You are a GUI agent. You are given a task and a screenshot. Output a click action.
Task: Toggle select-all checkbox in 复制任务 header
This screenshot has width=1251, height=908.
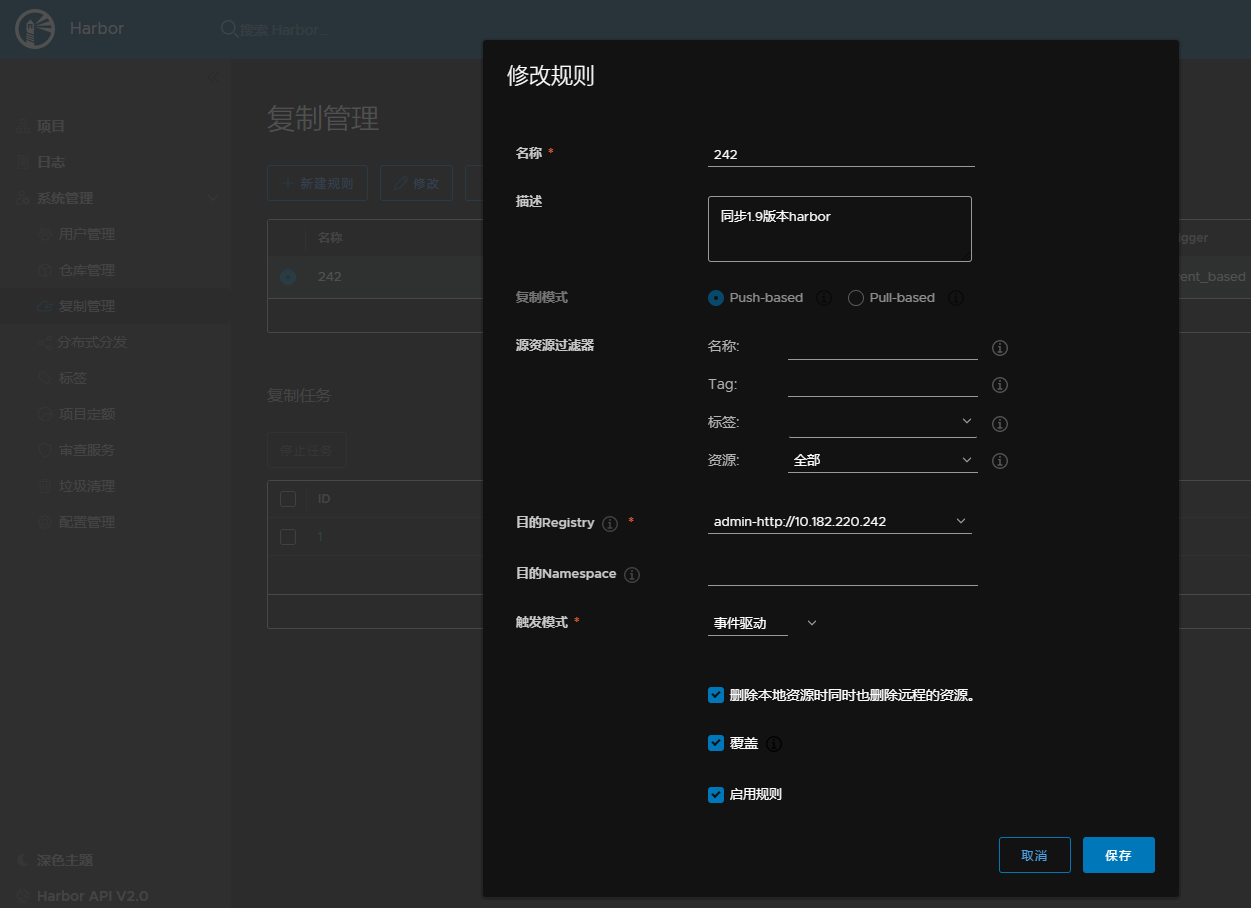coord(288,499)
